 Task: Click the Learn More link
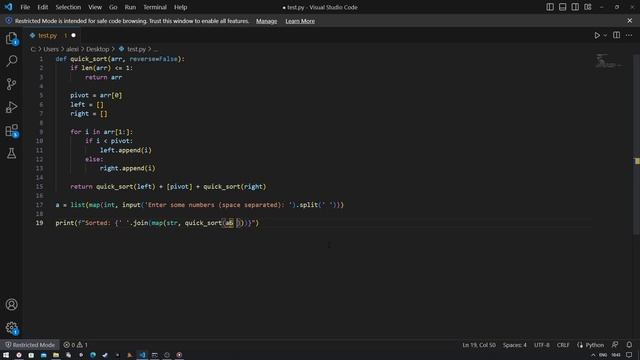click(300, 21)
